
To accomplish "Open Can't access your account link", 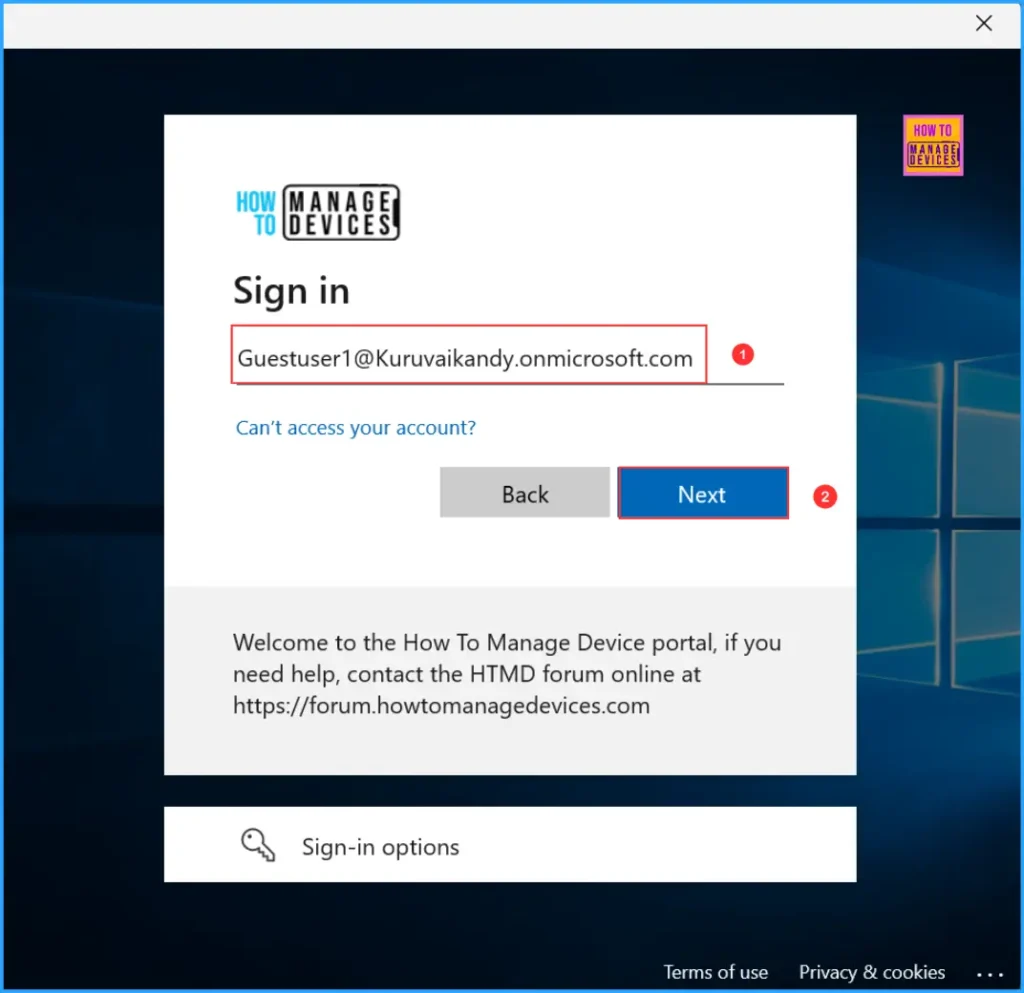I will [355, 427].
